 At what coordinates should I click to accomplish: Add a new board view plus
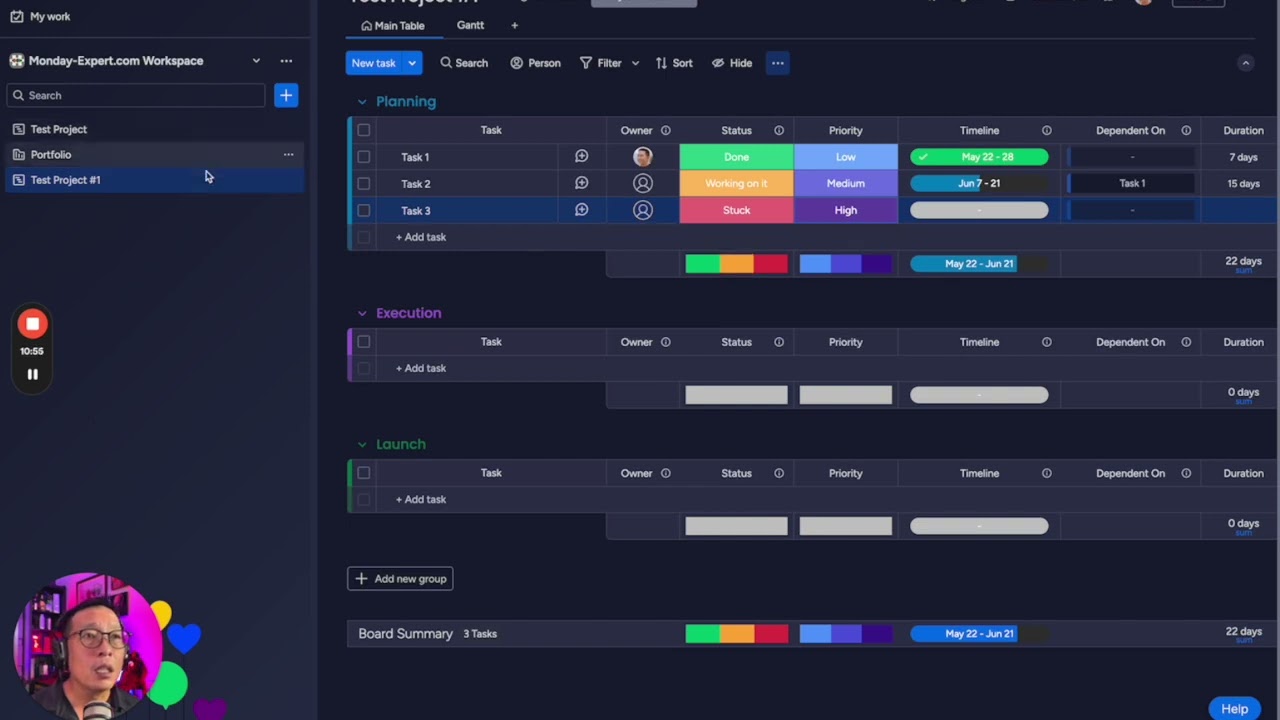pos(514,25)
